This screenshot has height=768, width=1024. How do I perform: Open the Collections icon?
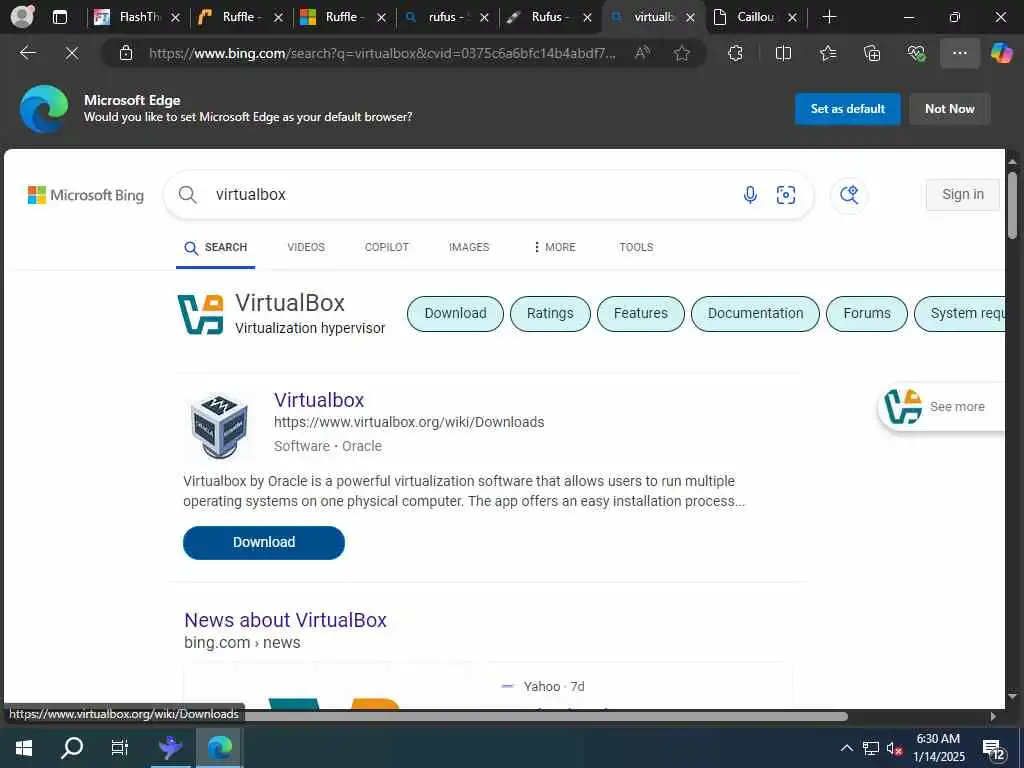pyautogui.click(x=872, y=53)
